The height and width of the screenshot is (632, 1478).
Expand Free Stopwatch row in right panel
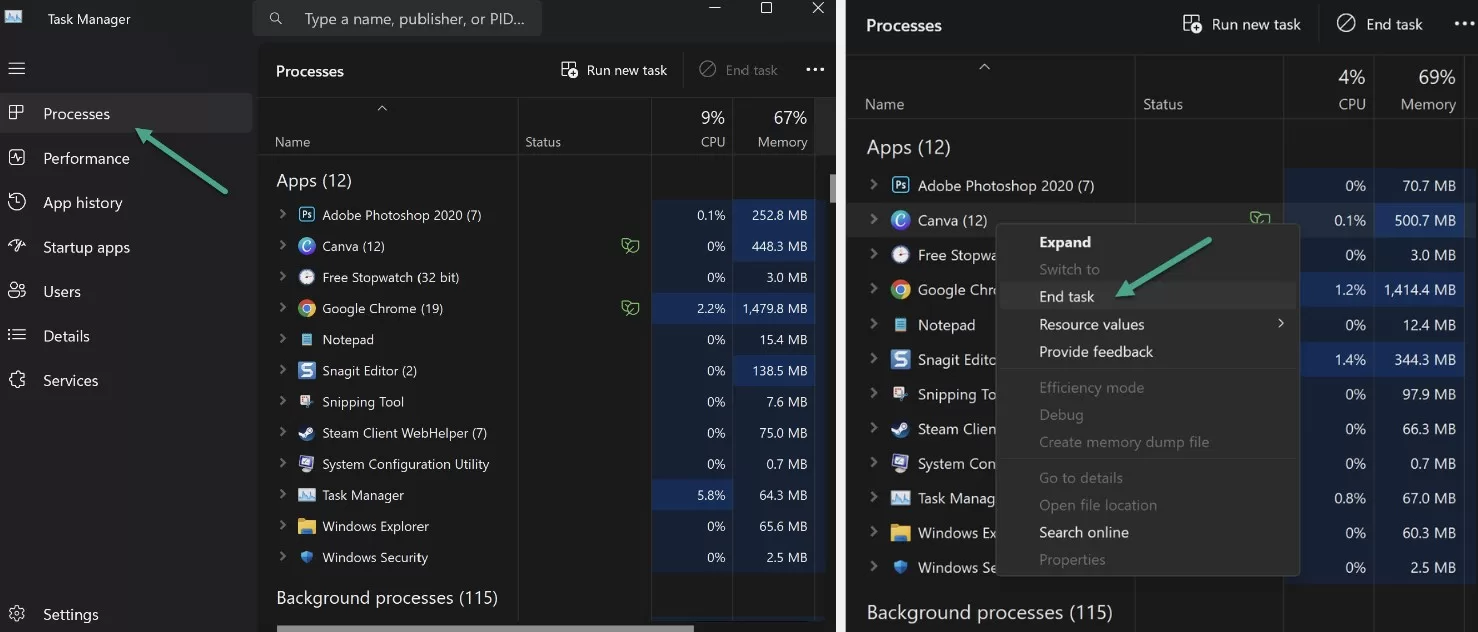coord(874,254)
